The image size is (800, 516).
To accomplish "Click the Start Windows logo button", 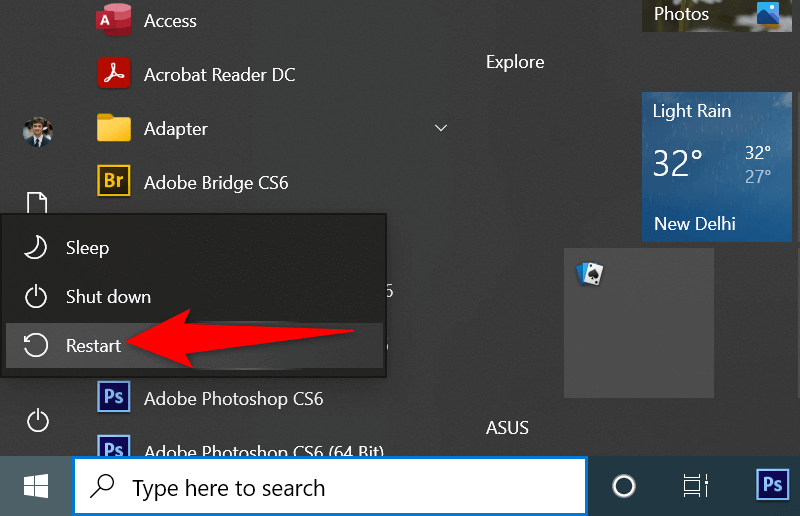I will [x=37, y=487].
